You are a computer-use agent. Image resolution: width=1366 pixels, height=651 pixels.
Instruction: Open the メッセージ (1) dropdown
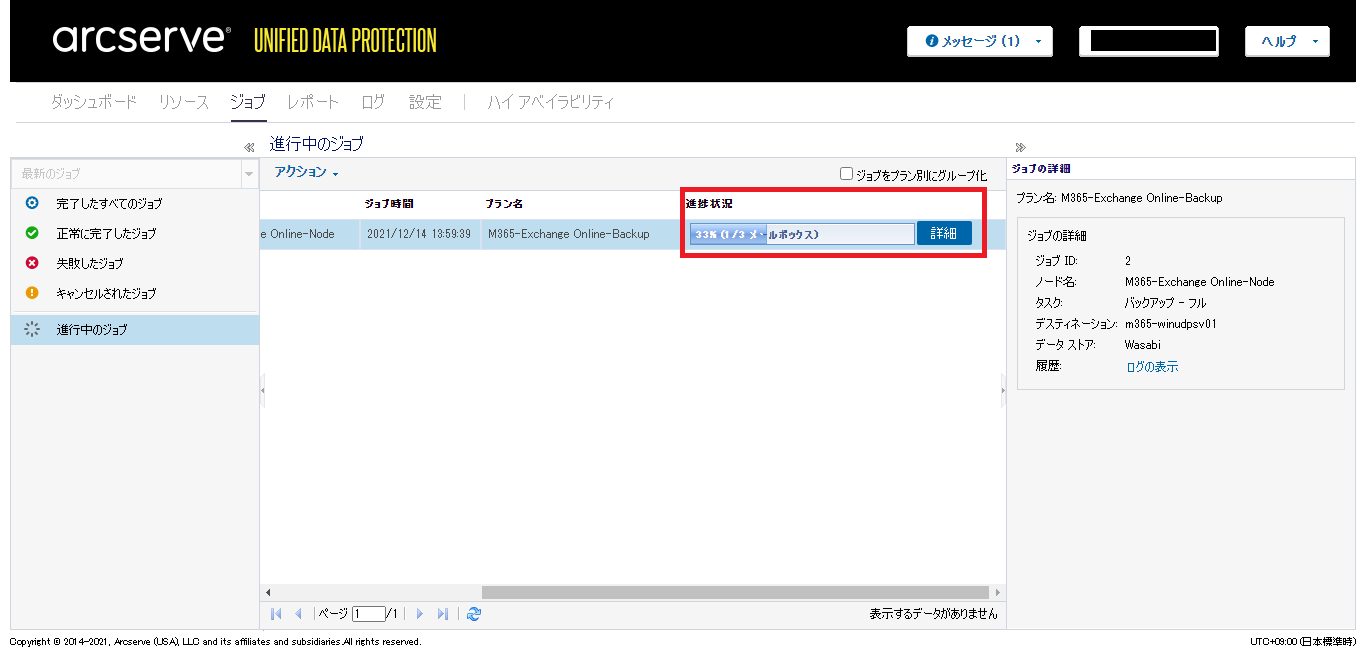coord(981,41)
